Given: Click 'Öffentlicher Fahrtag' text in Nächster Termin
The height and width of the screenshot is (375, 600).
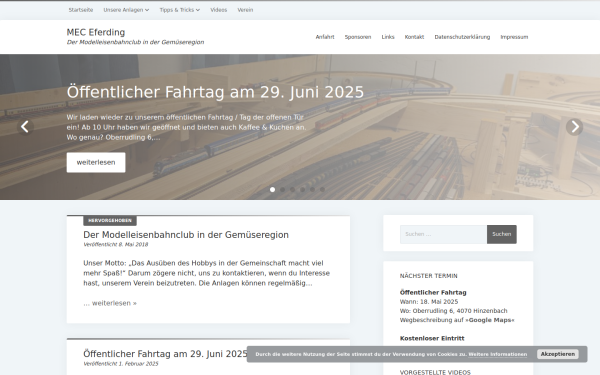Looking at the screenshot, I should coord(433,292).
